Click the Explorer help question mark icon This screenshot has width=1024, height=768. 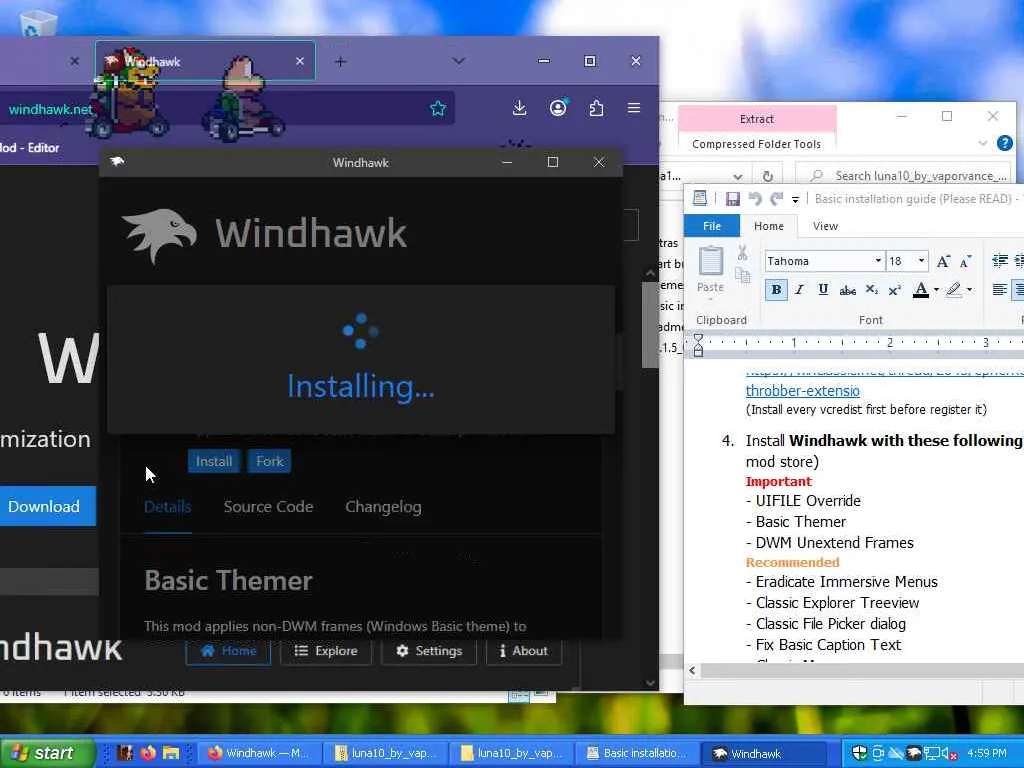[1005, 143]
